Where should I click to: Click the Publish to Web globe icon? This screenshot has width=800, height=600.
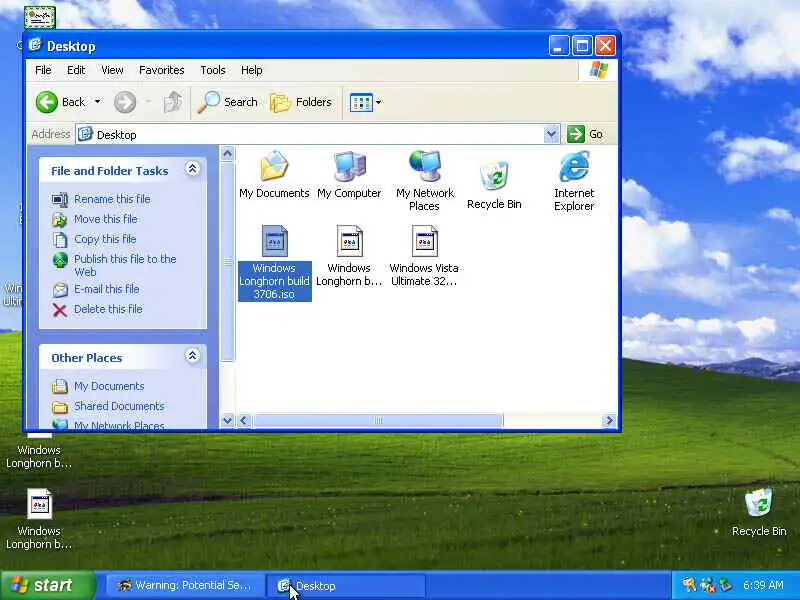click(60, 260)
